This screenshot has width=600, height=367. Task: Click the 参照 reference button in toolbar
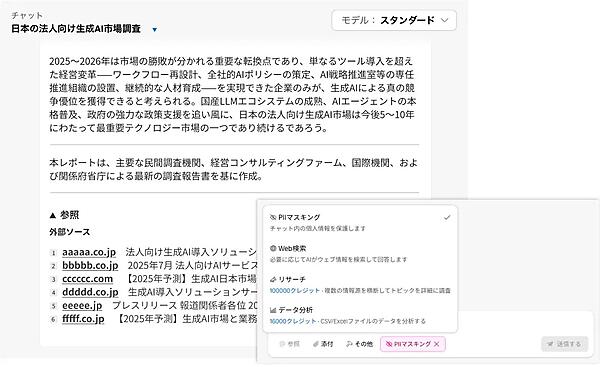pyautogui.click(x=290, y=344)
